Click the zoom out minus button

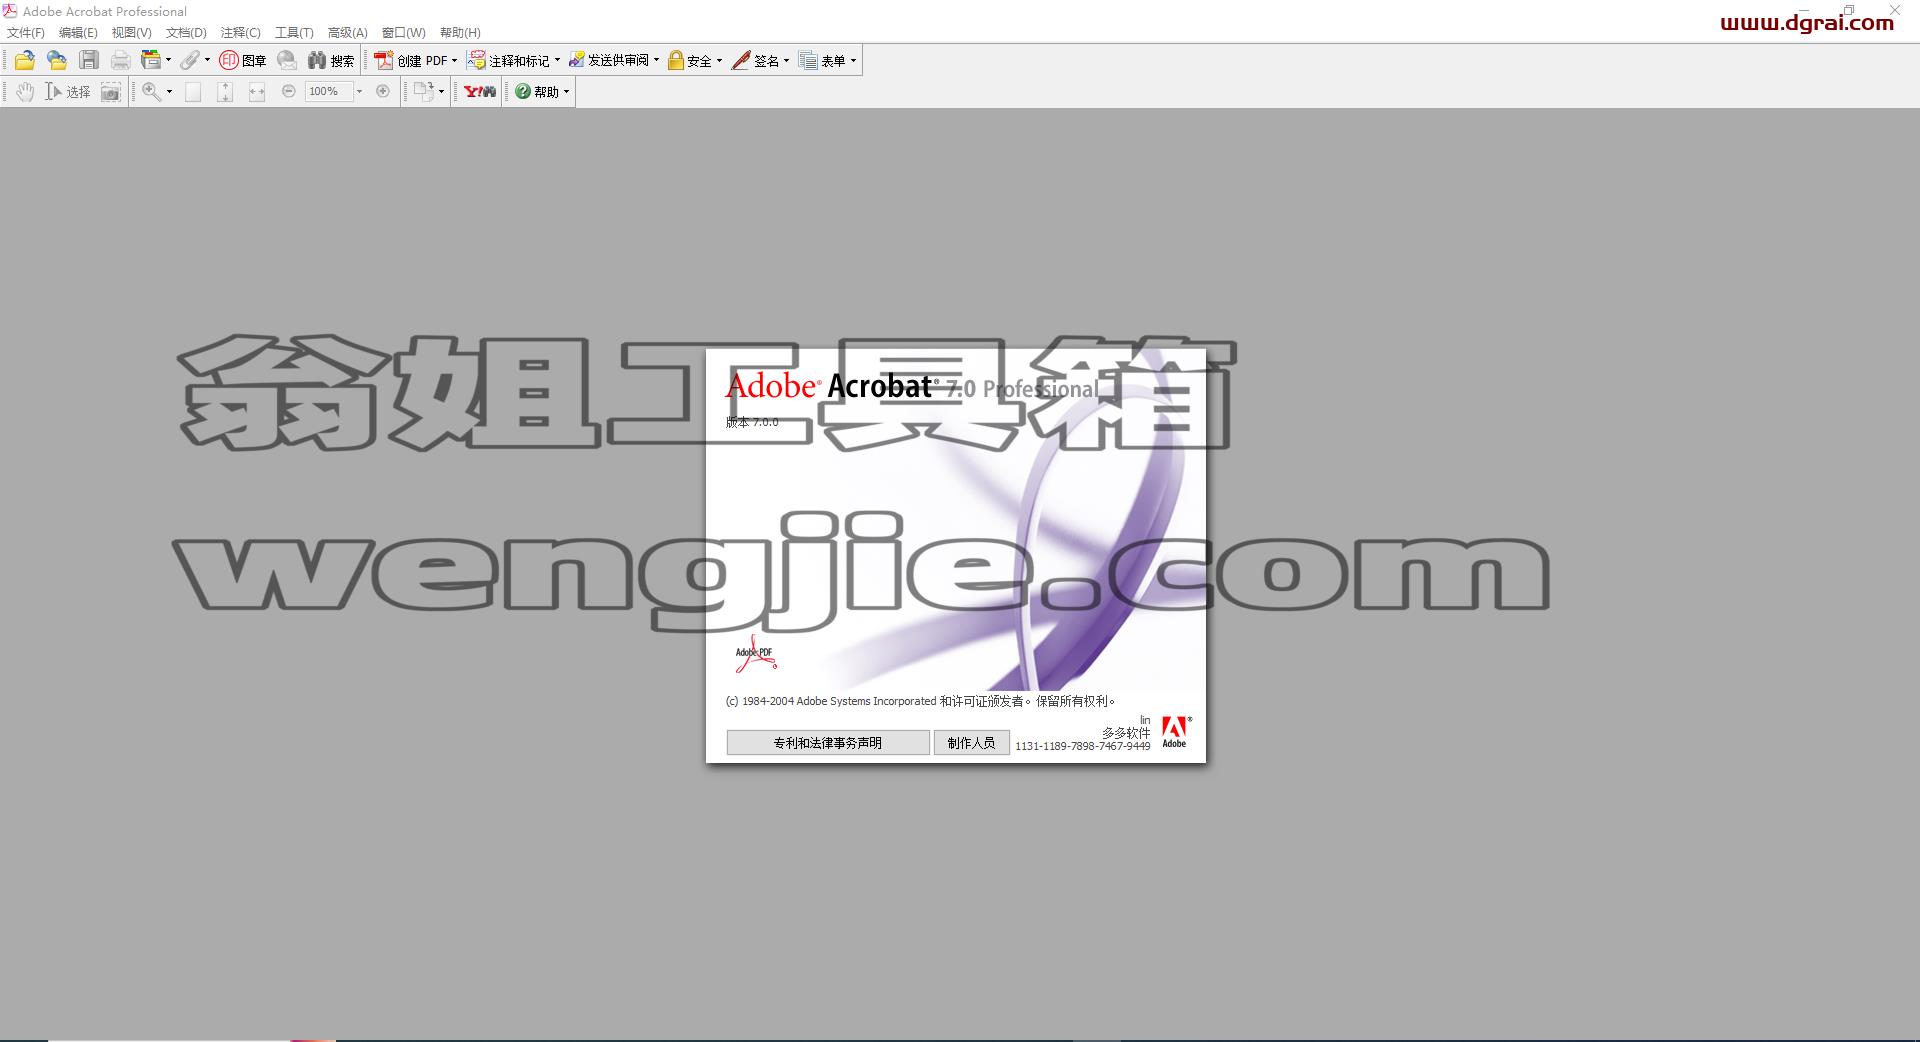coord(289,91)
